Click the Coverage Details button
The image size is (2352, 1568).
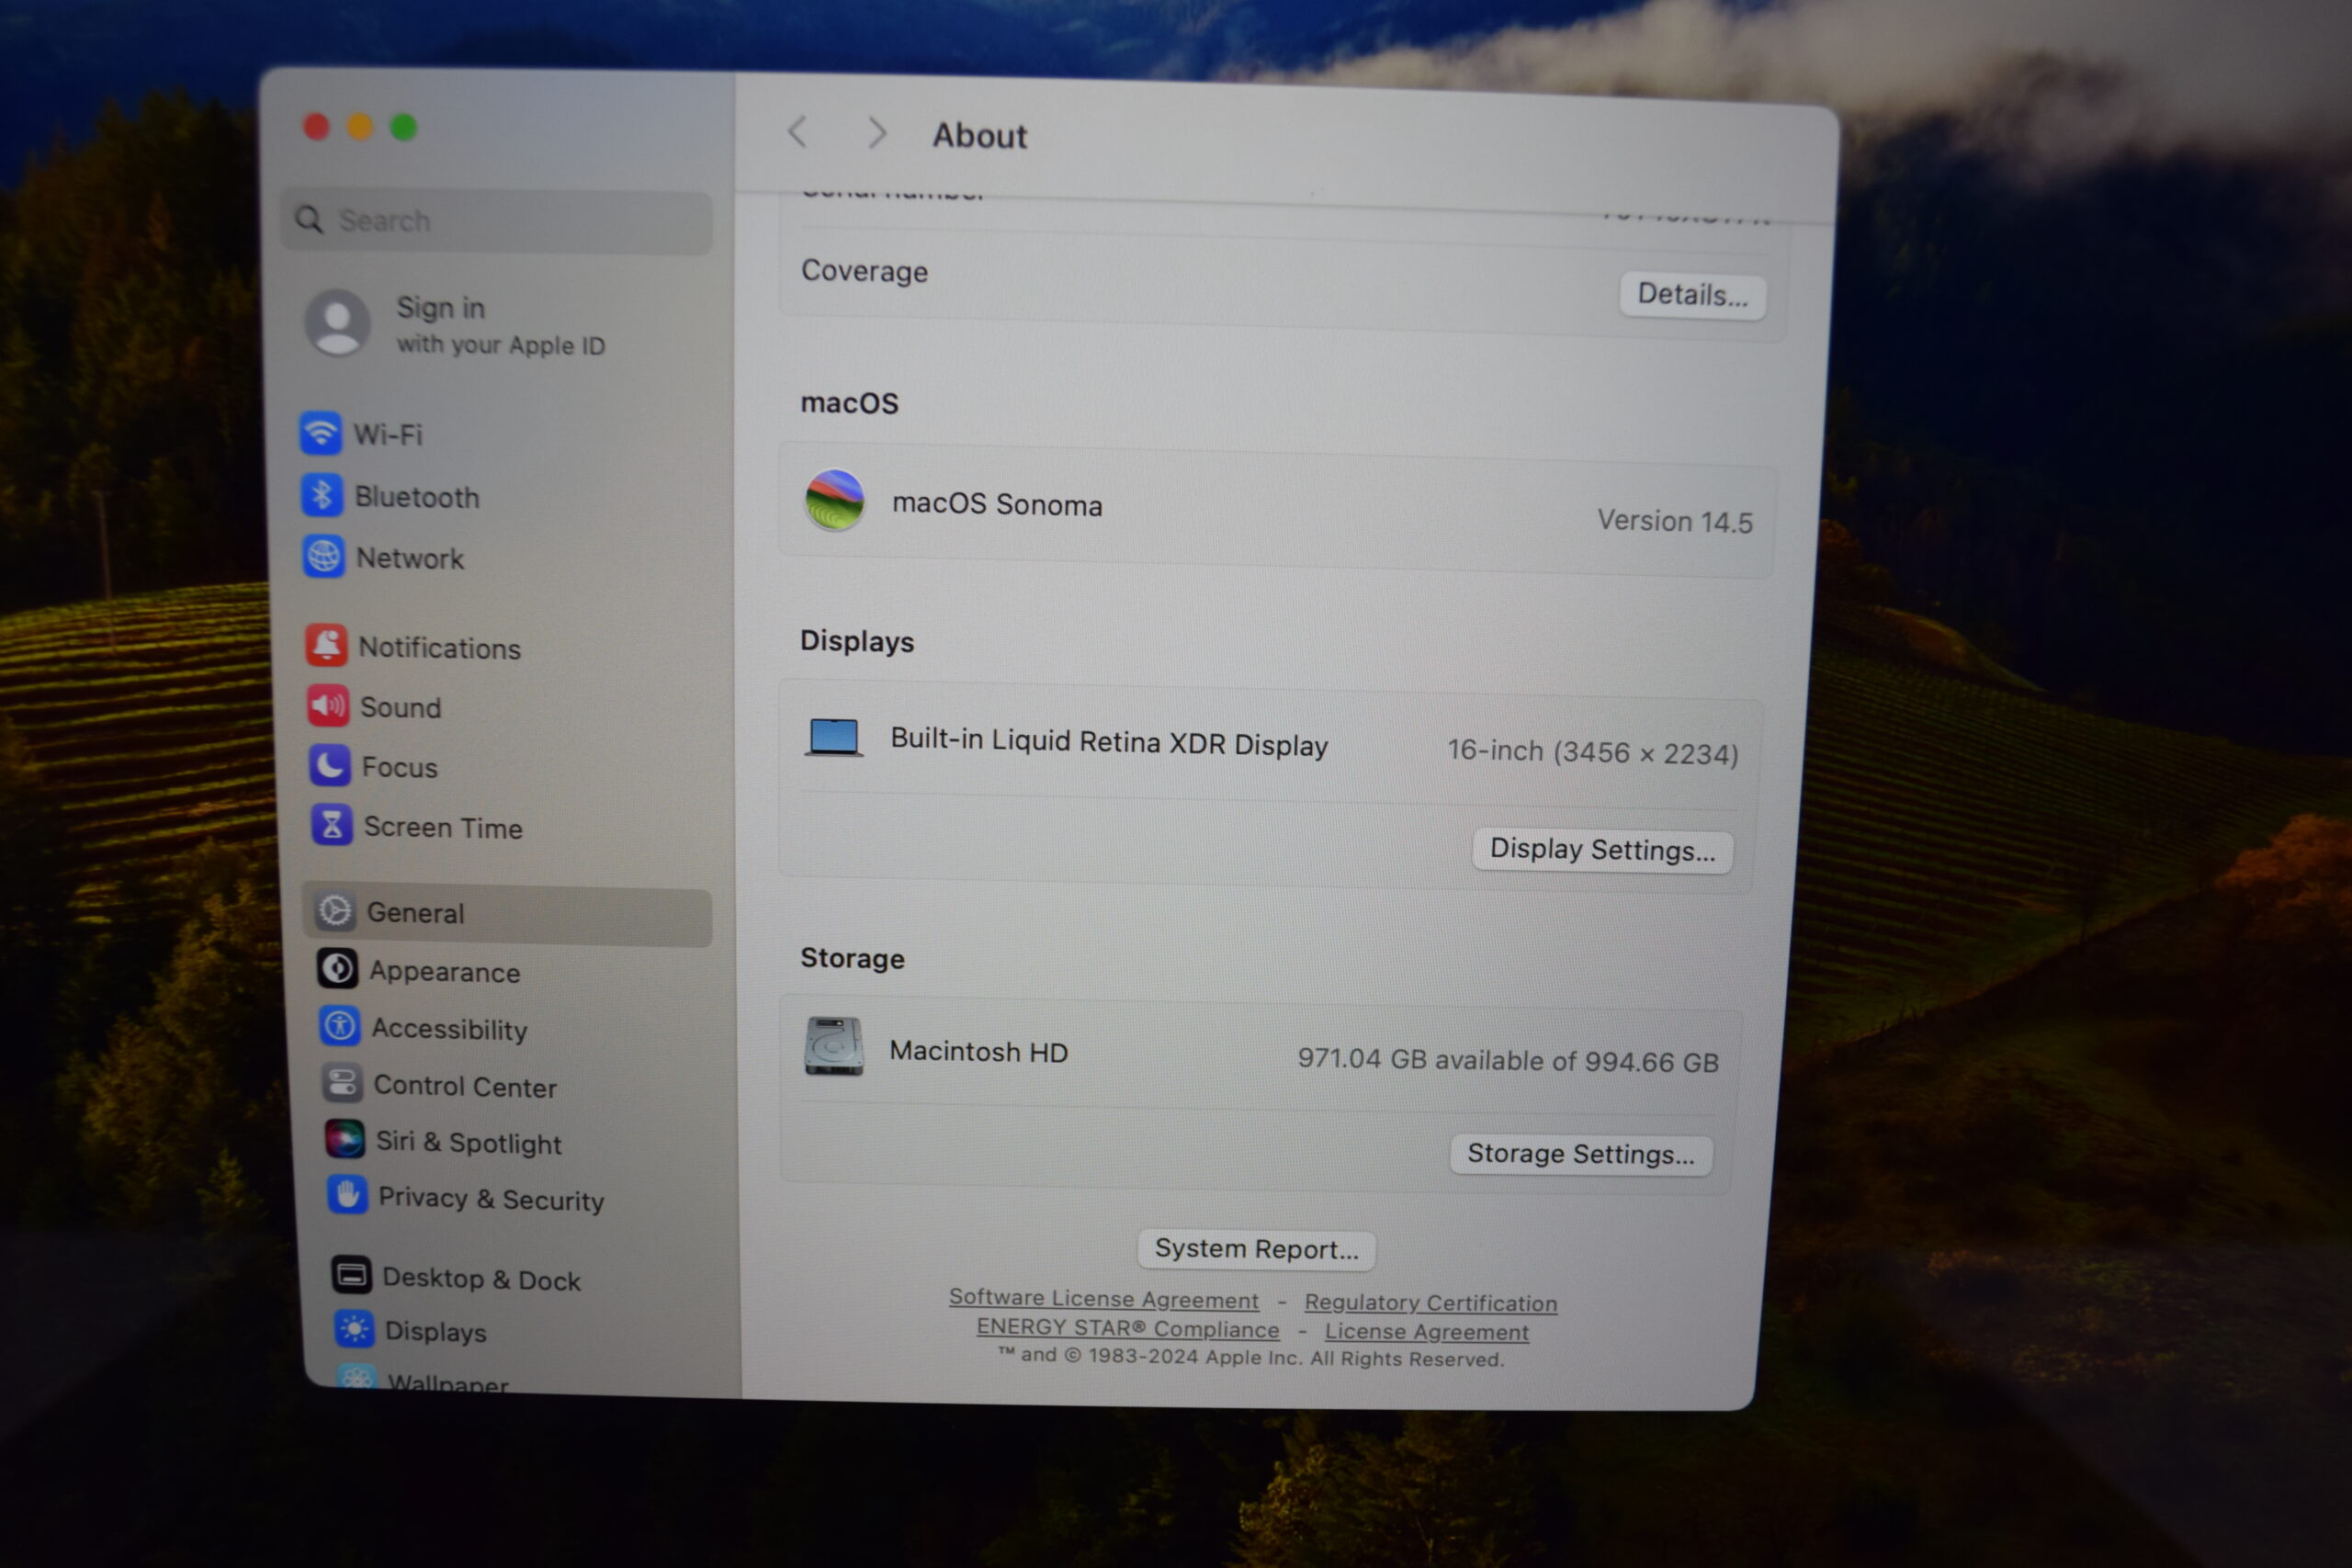pyautogui.click(x=1692, y=295)
